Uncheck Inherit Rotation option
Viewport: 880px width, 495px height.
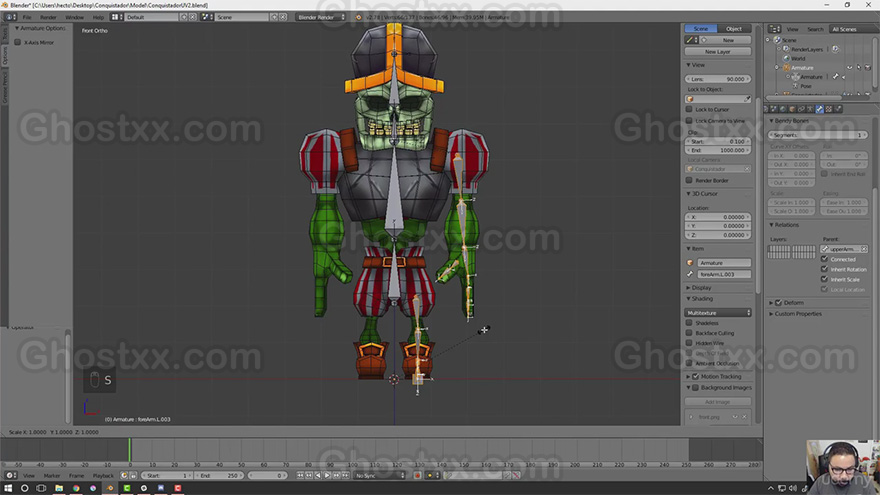tap(824, 269)
